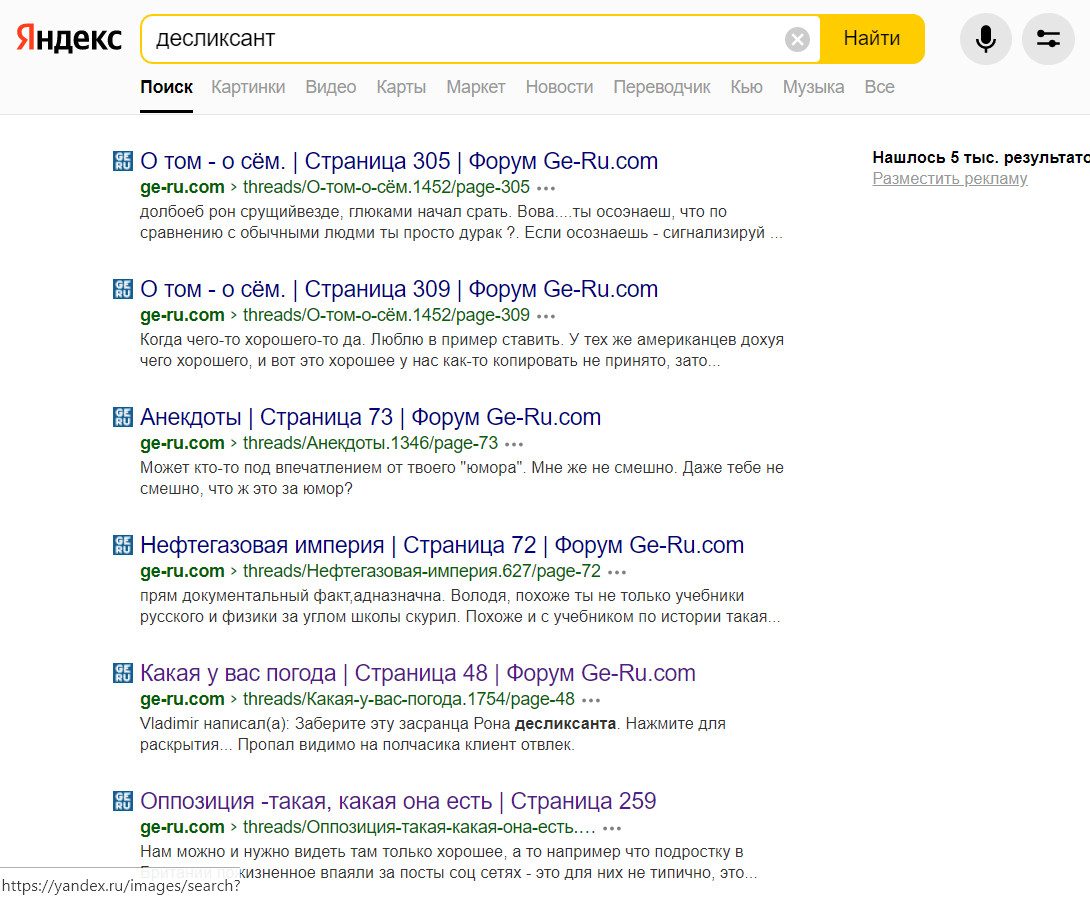Switch to Видео tab

(330, 87)
